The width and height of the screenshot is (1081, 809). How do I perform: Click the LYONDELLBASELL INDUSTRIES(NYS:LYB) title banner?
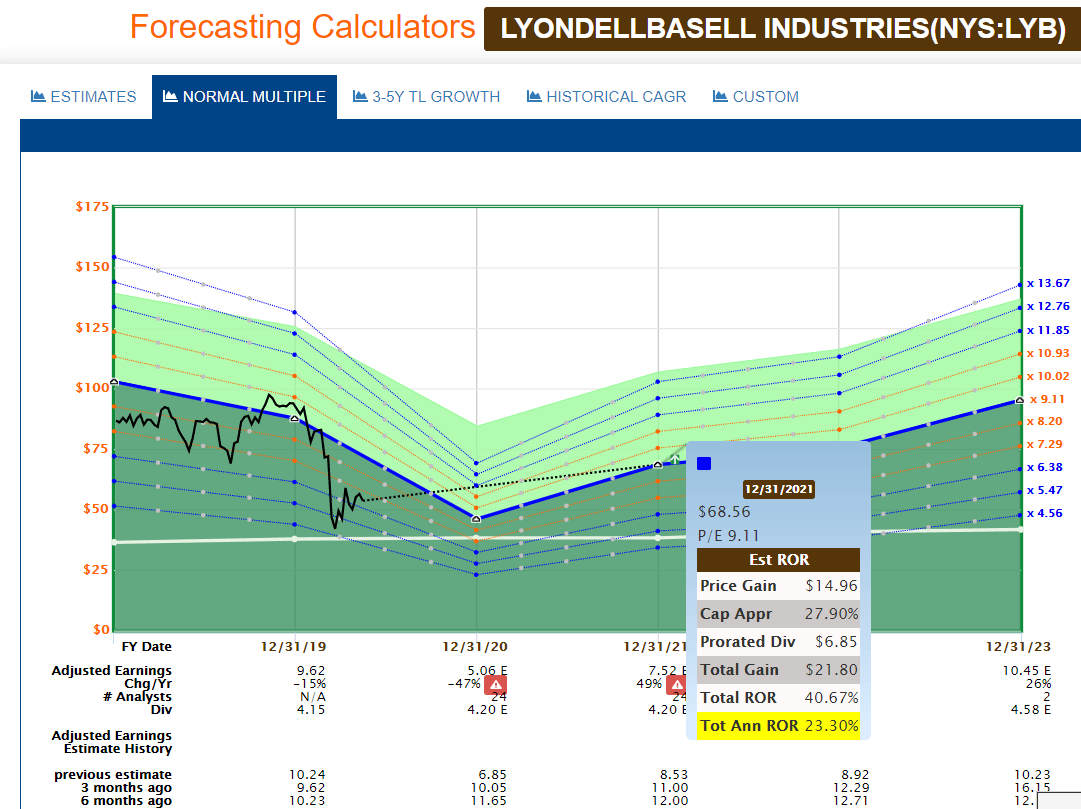pyautogui.click(x=782, y=29)
